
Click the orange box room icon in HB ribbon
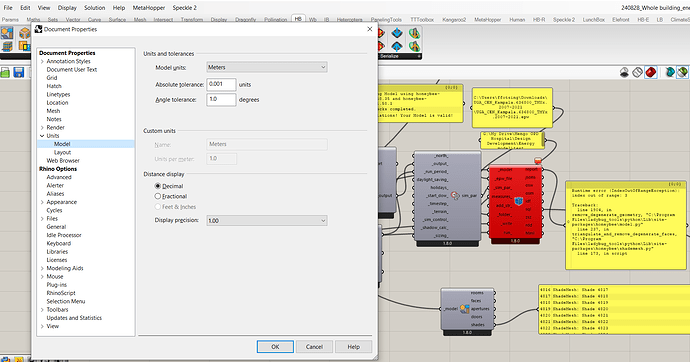(x=25, y=33)
